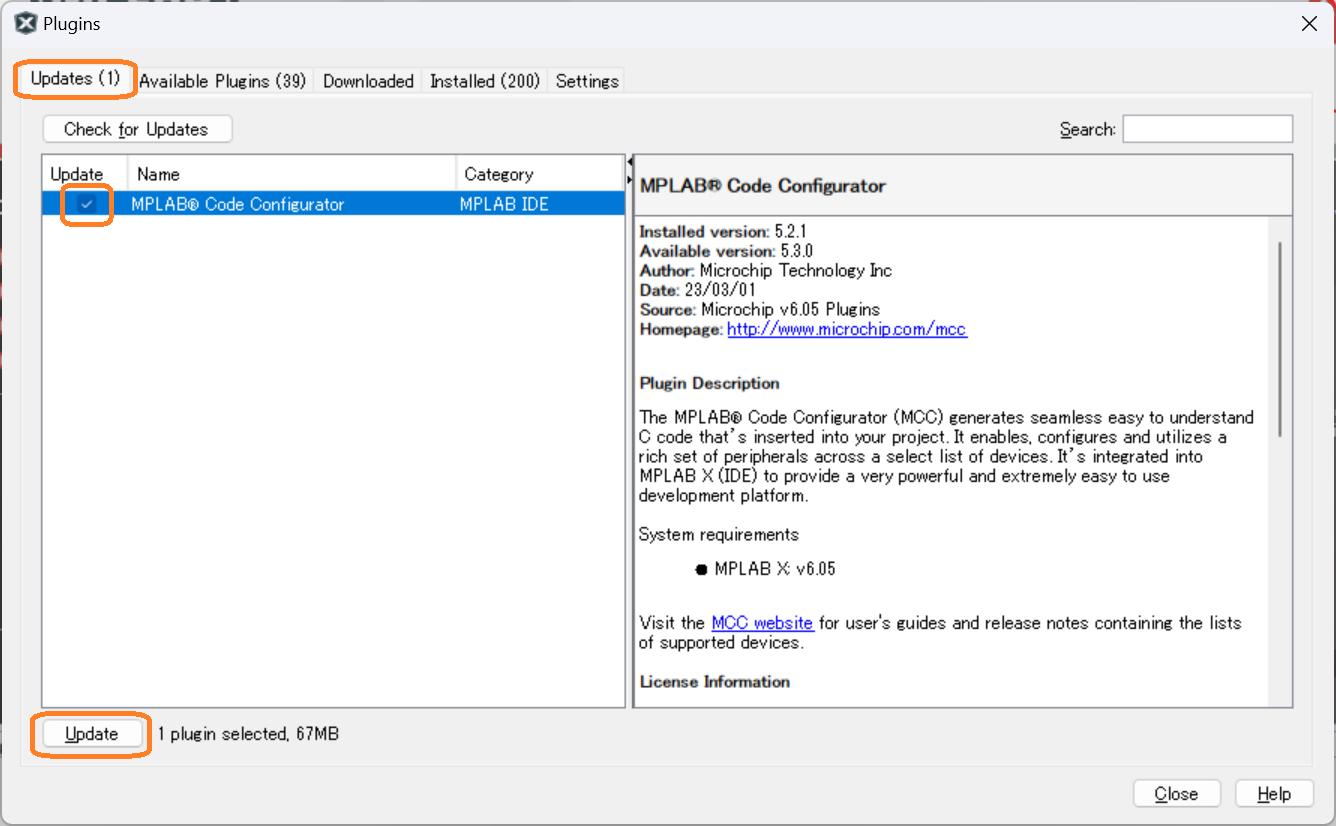Click the Close button at bottom

(1177, 794)
